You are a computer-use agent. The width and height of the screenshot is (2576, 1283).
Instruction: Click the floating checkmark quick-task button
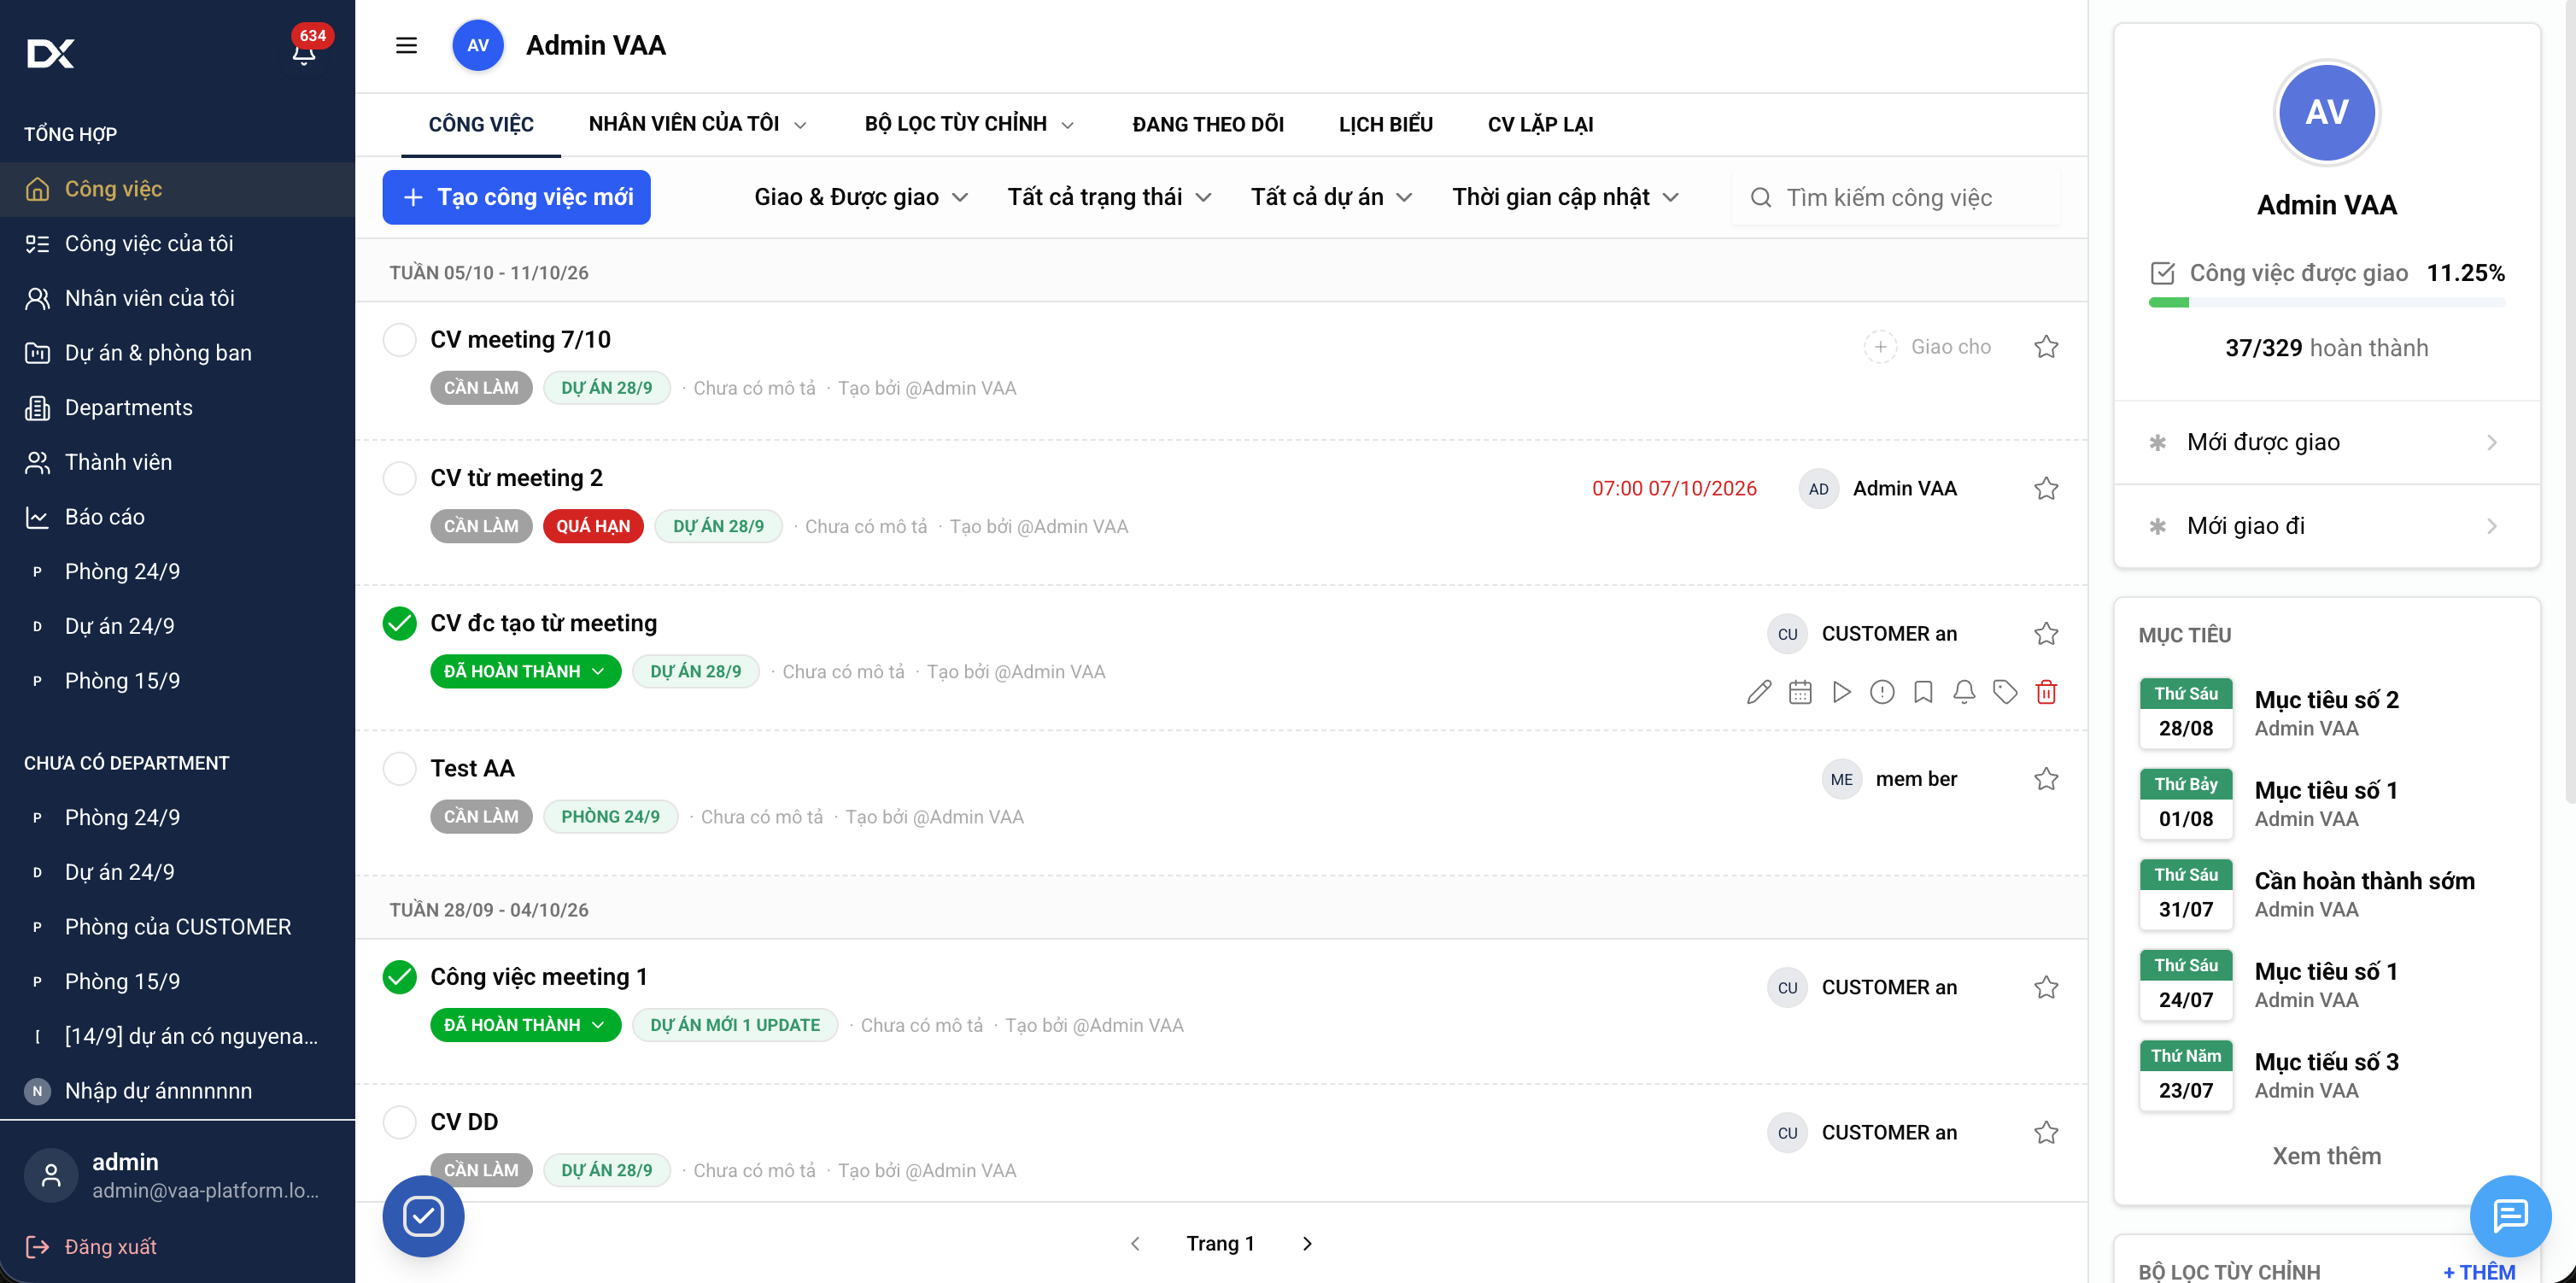tap(423, 1216)
